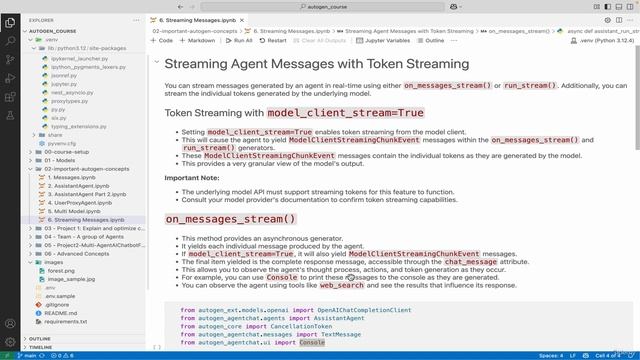Toggle the bottom panel visibility

click(x=619, y=7)
